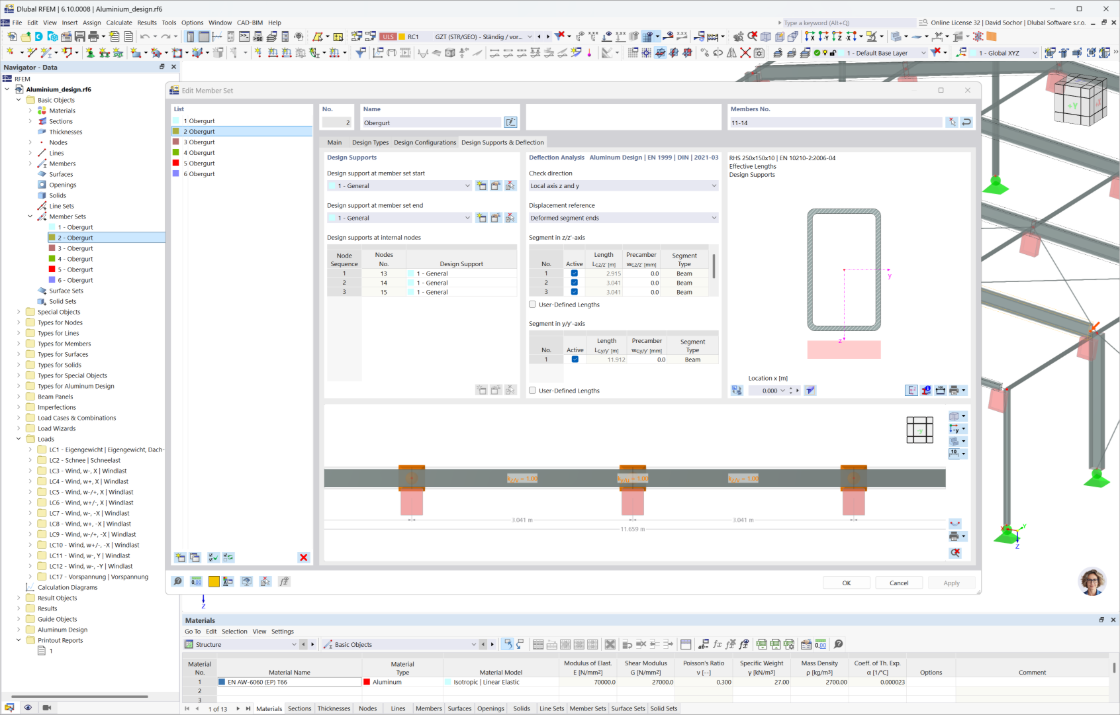This screenshot has height=715, width=1120.
Task: Create new design support for member set start
Action: tap(481, 186)
